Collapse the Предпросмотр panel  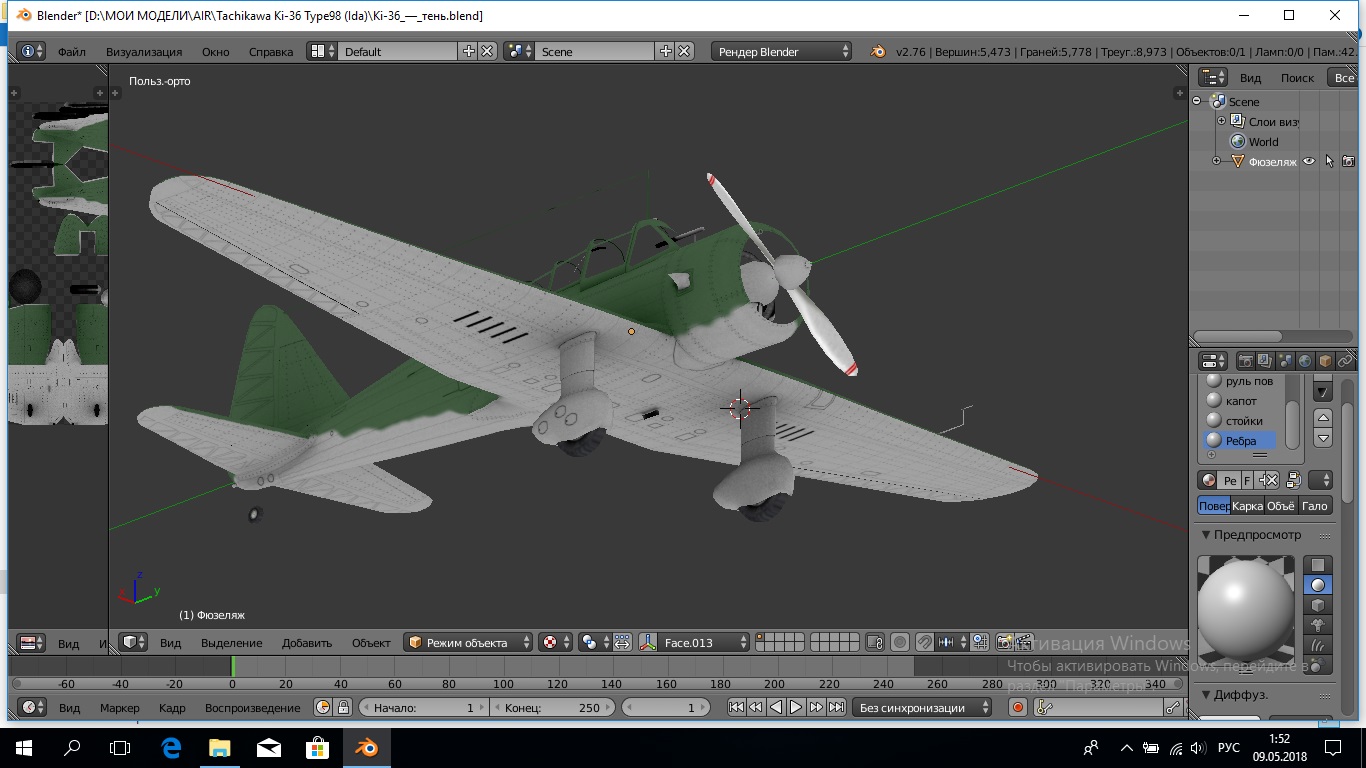pyautogui.click(x=1207, y=535)
